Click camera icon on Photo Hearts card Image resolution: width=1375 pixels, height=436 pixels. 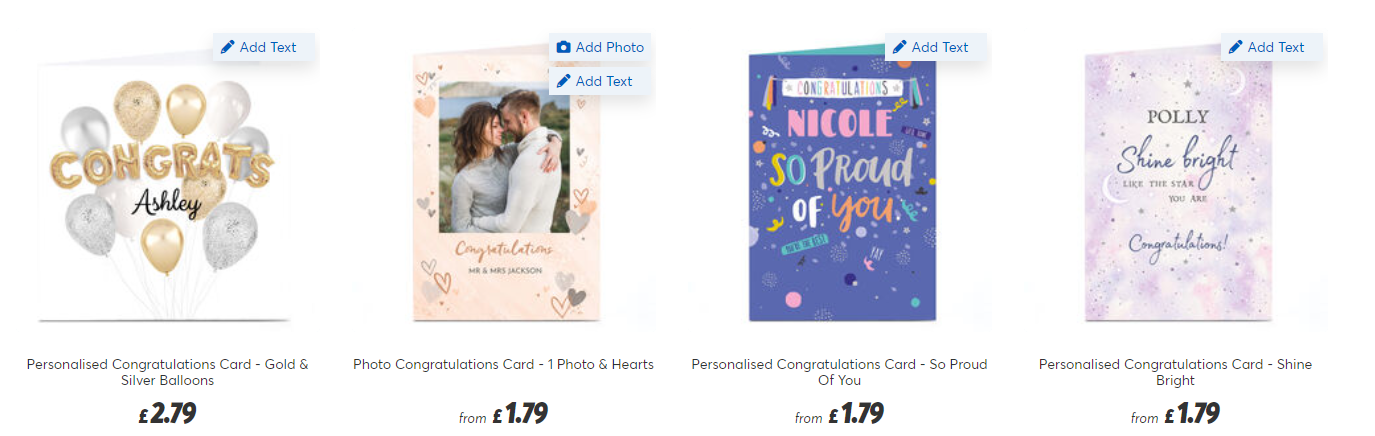point(564,47)
